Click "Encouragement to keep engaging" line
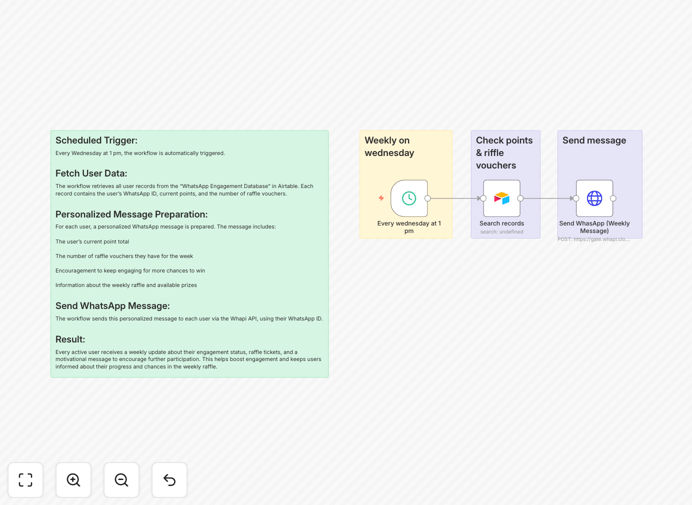Image resolution: width=692 pixels, height=505 pixels. [x=130, y=271]
